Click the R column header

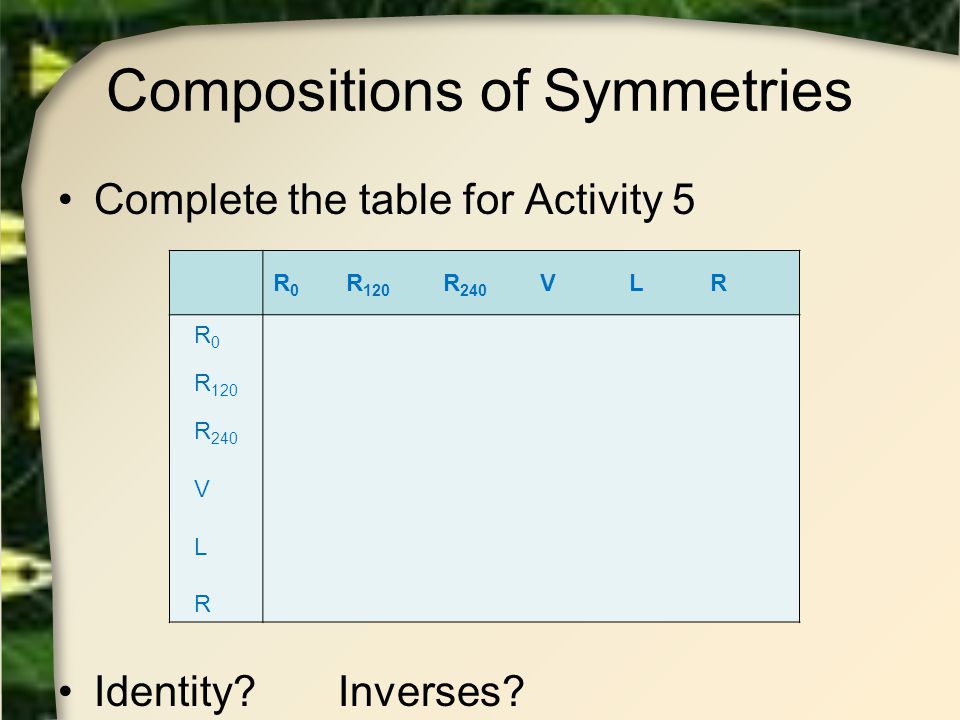[x=718, y=283]
